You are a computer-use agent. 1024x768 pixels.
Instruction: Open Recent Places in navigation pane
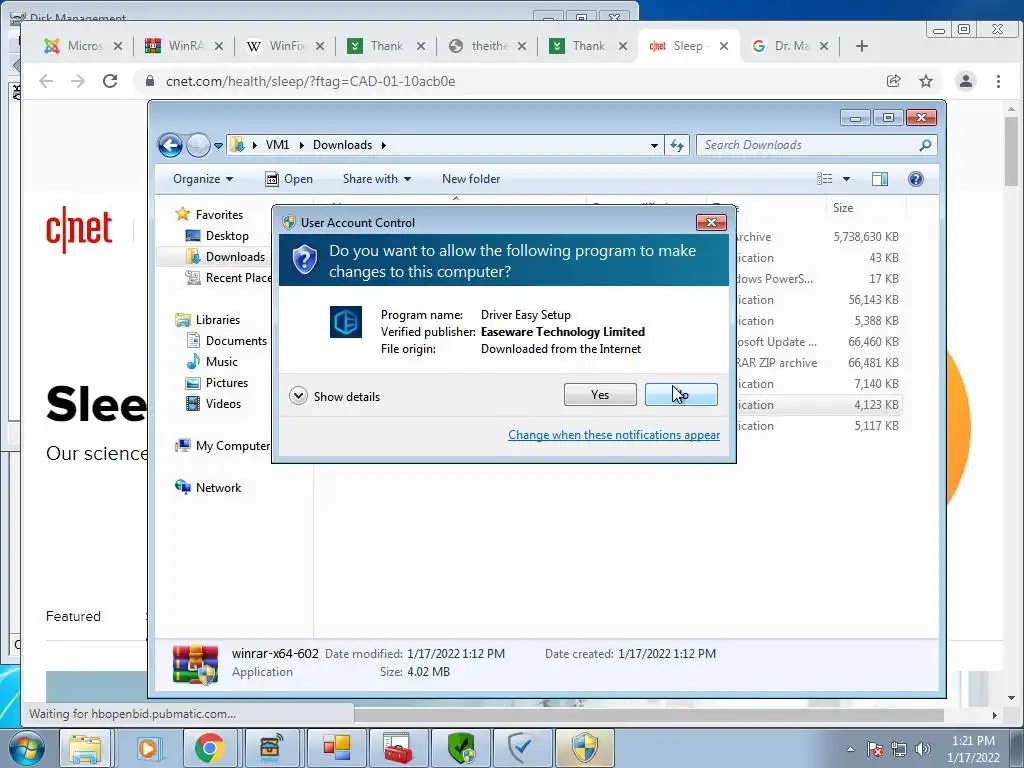229,278
